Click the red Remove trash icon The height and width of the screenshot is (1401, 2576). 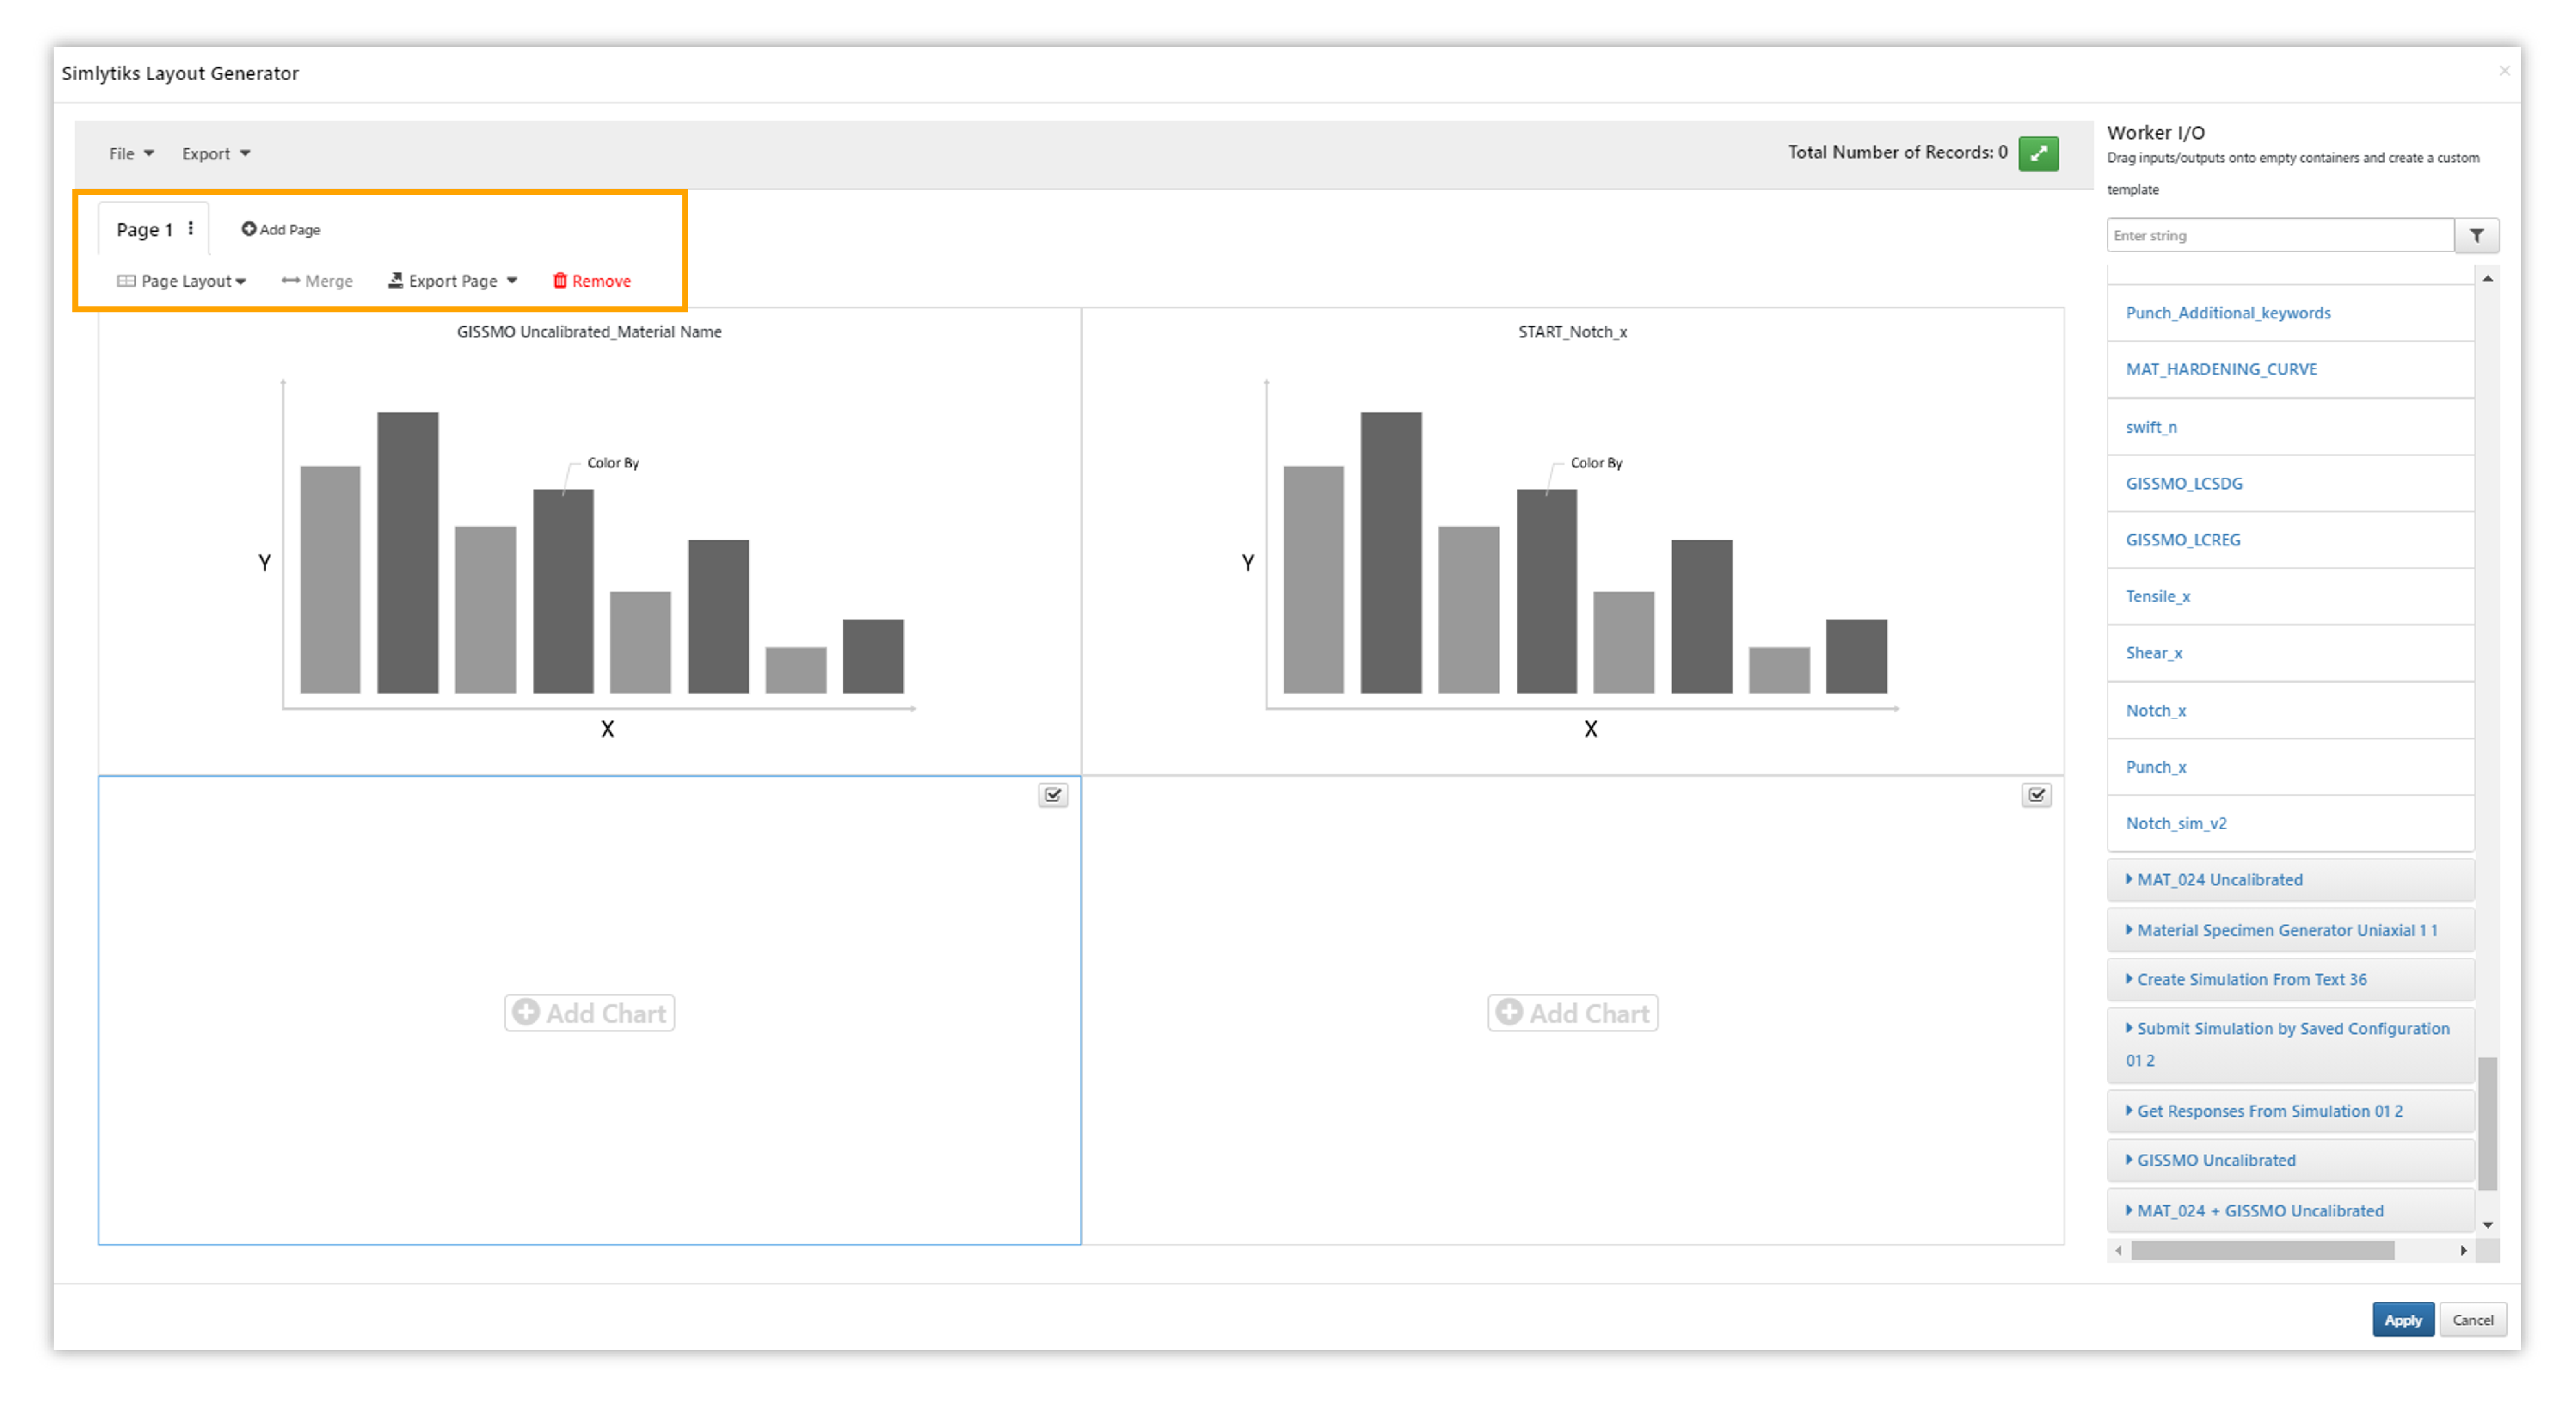coord(560,281)
